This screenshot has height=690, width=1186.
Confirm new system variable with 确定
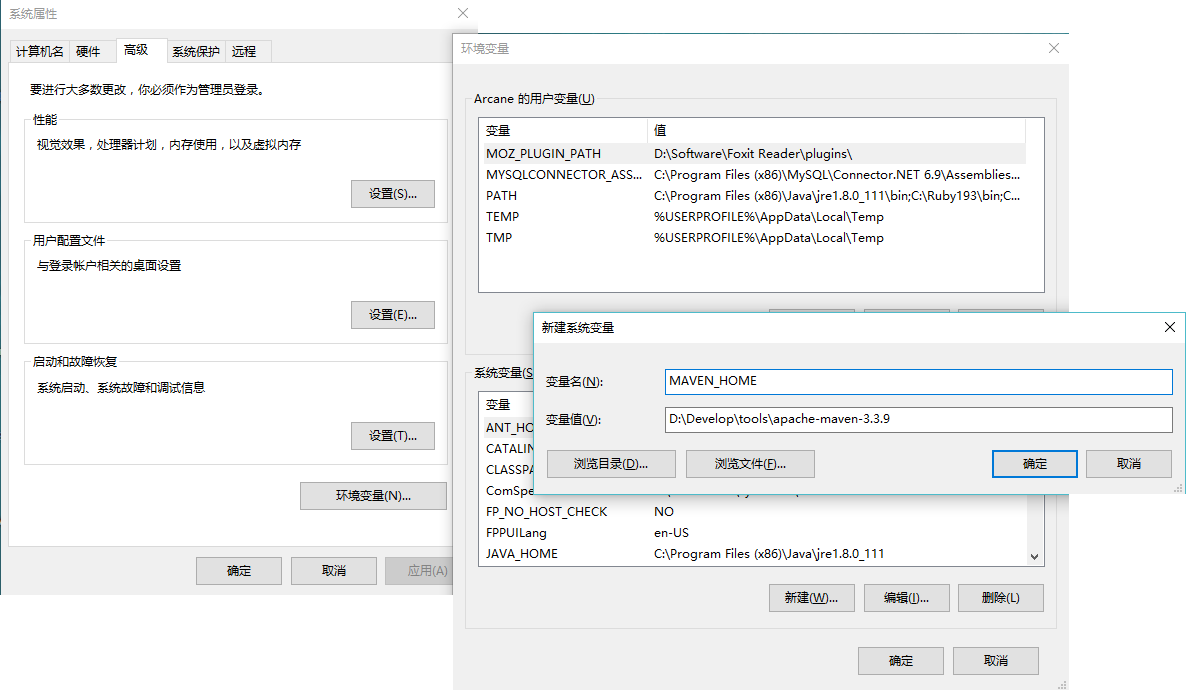(x=1035, y=464)
